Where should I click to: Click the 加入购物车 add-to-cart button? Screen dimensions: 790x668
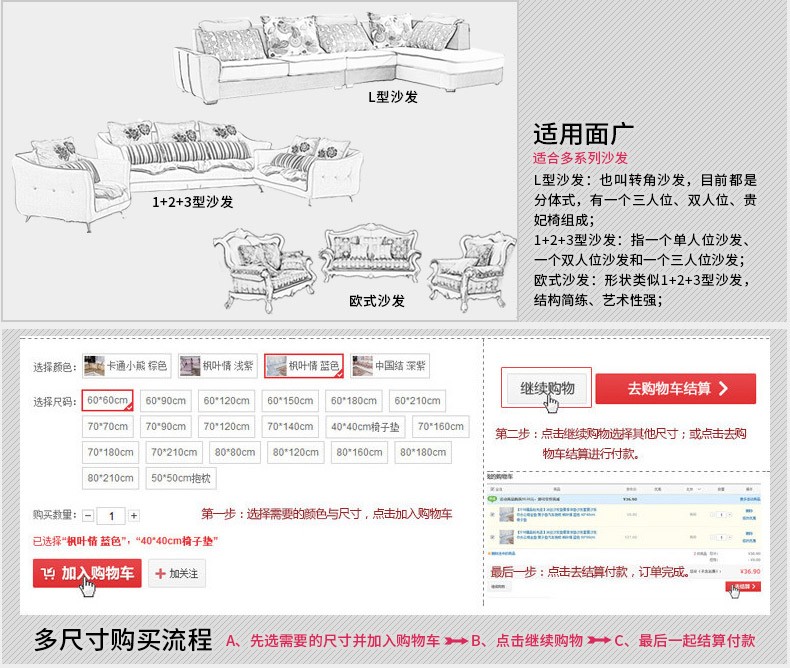87,573
